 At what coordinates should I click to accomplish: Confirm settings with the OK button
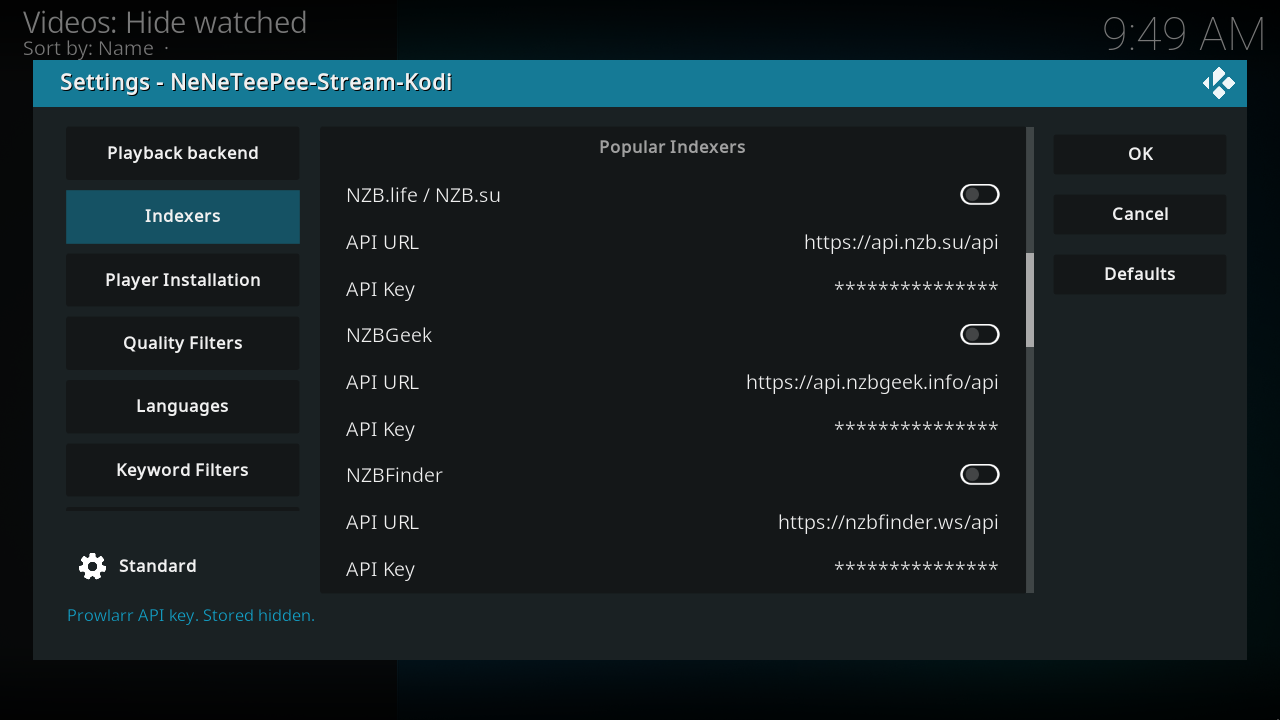pyautogui.click(x=1140, y=154)
